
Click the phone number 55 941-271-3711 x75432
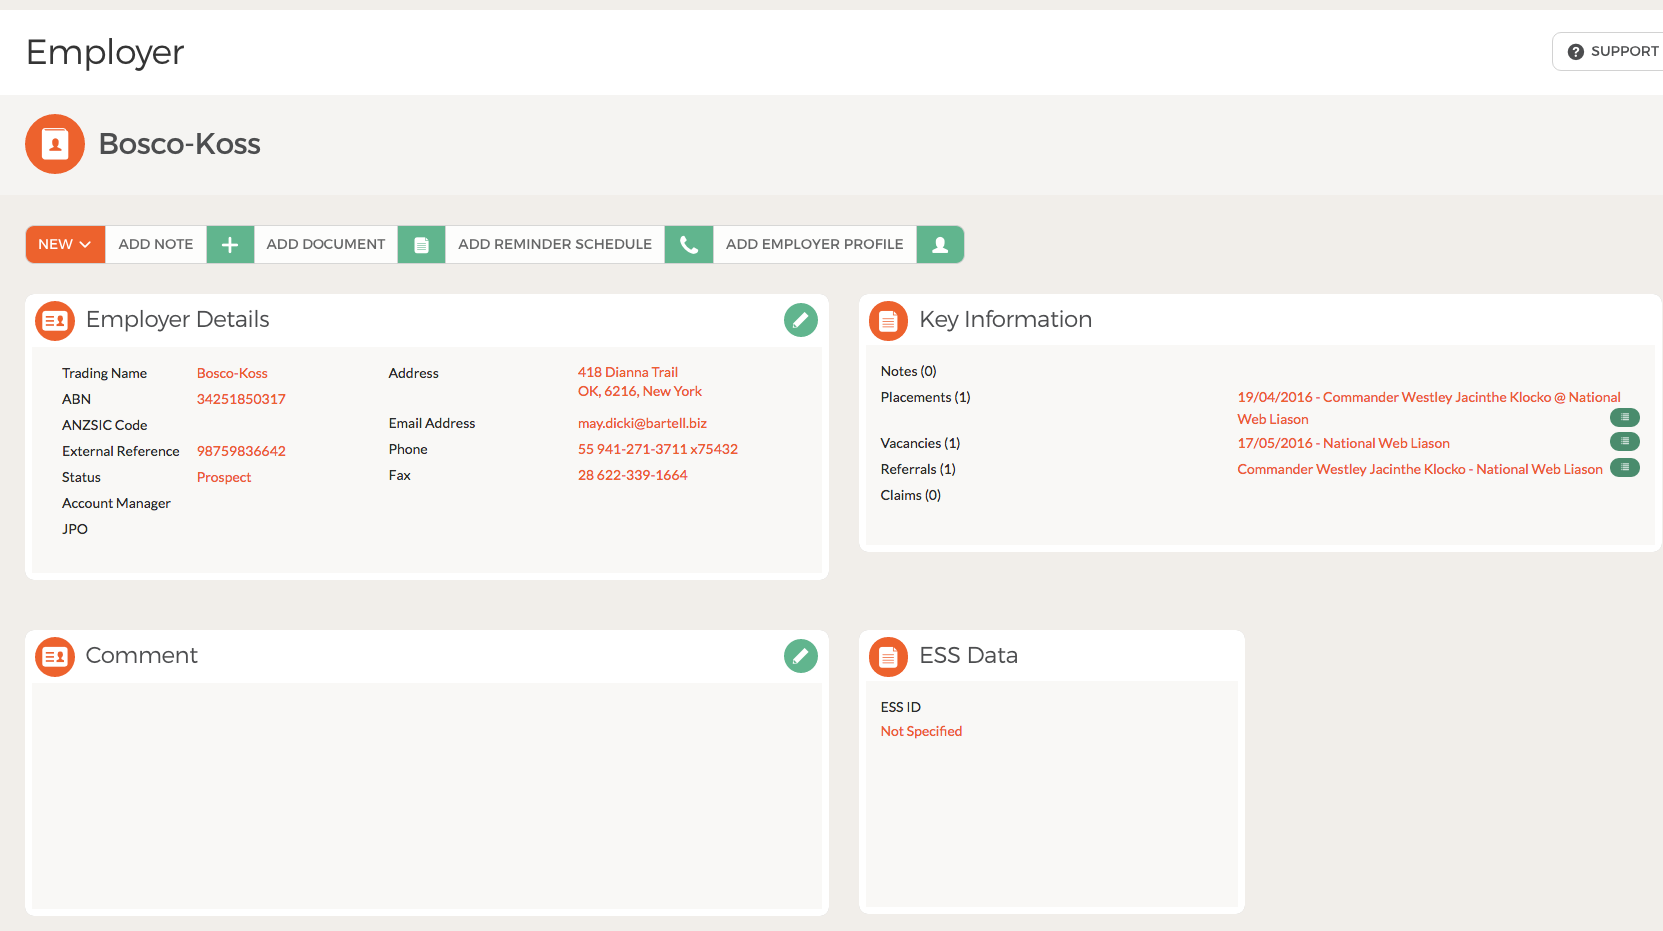click(x=657, y=450)
